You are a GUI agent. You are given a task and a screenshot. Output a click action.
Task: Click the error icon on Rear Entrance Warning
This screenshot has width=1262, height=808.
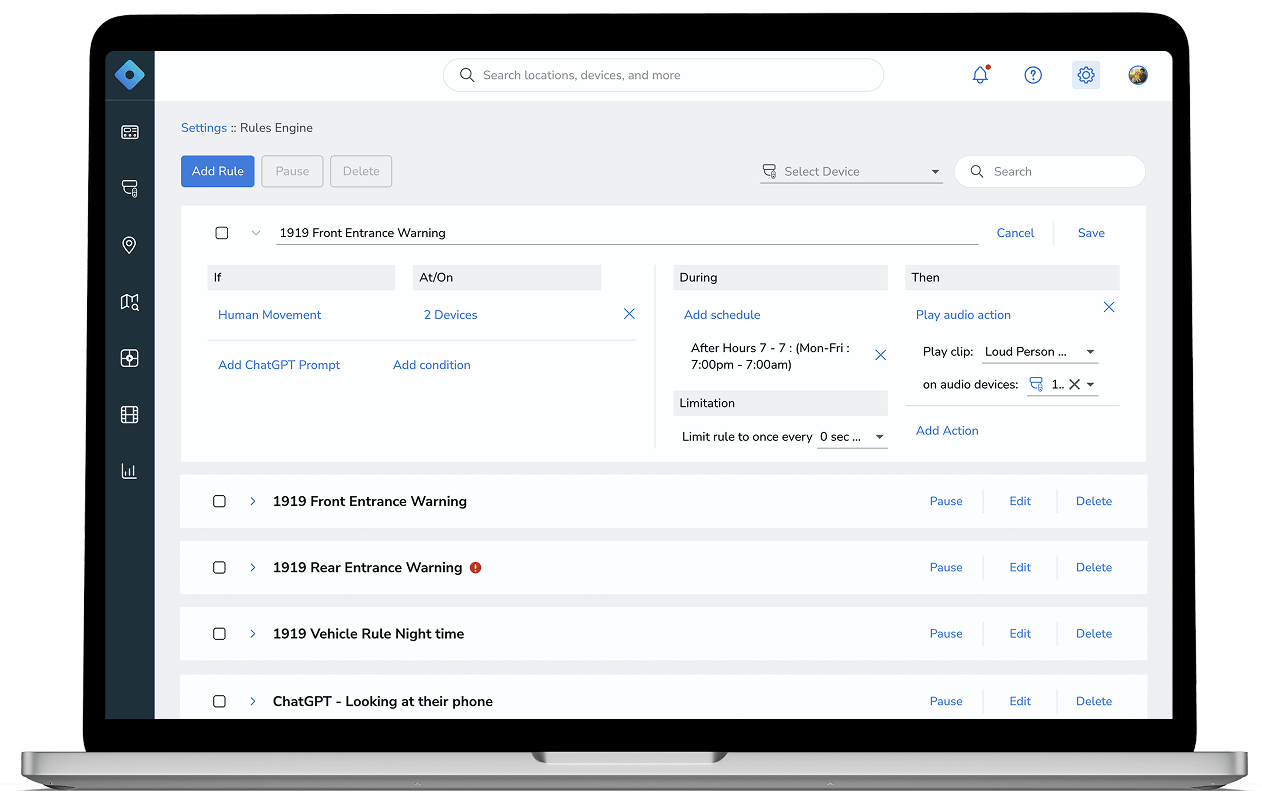tap(476, 567)
